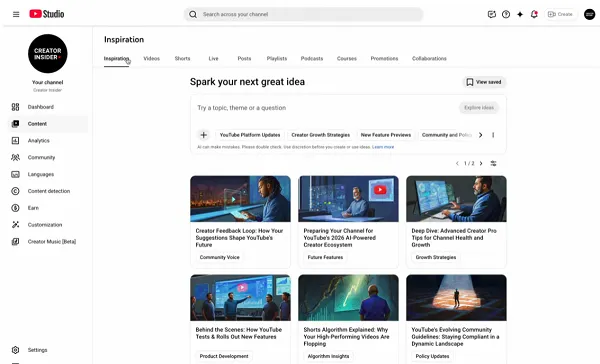
Task: Select Creator Growth Strategies chip
Action: [321, 135]
